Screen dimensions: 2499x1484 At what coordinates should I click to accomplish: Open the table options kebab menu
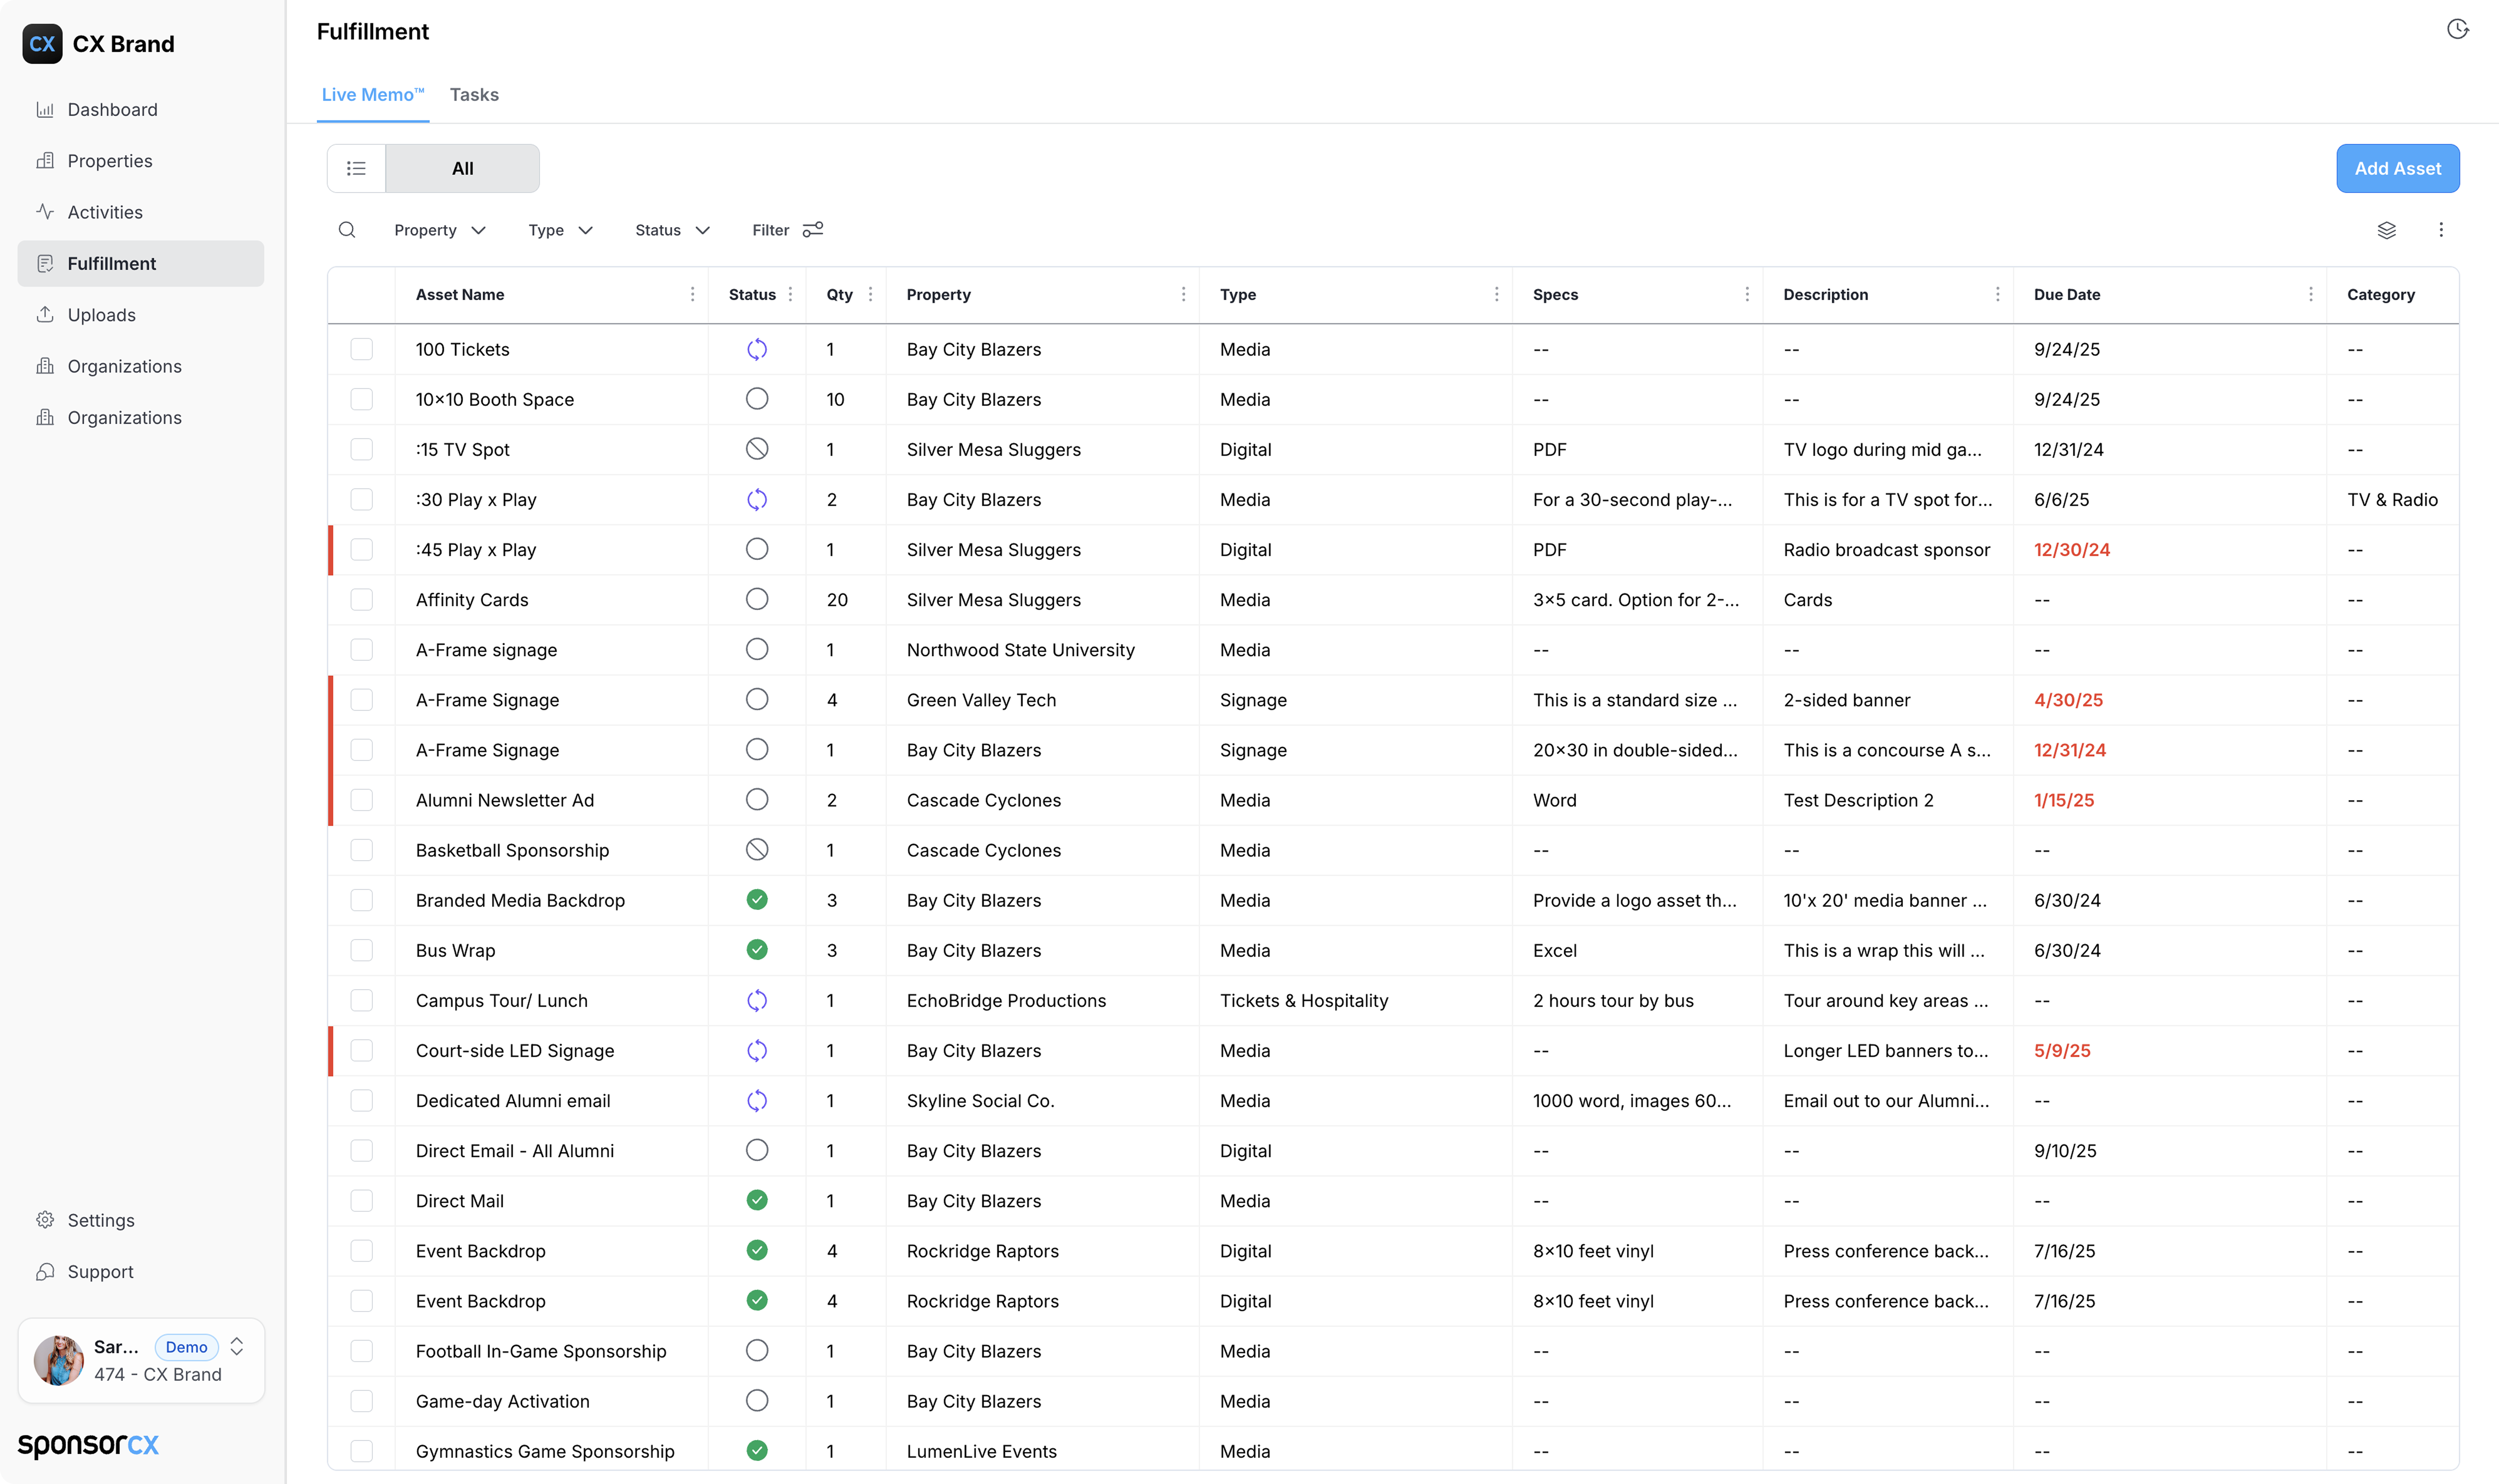point(2441,230)
